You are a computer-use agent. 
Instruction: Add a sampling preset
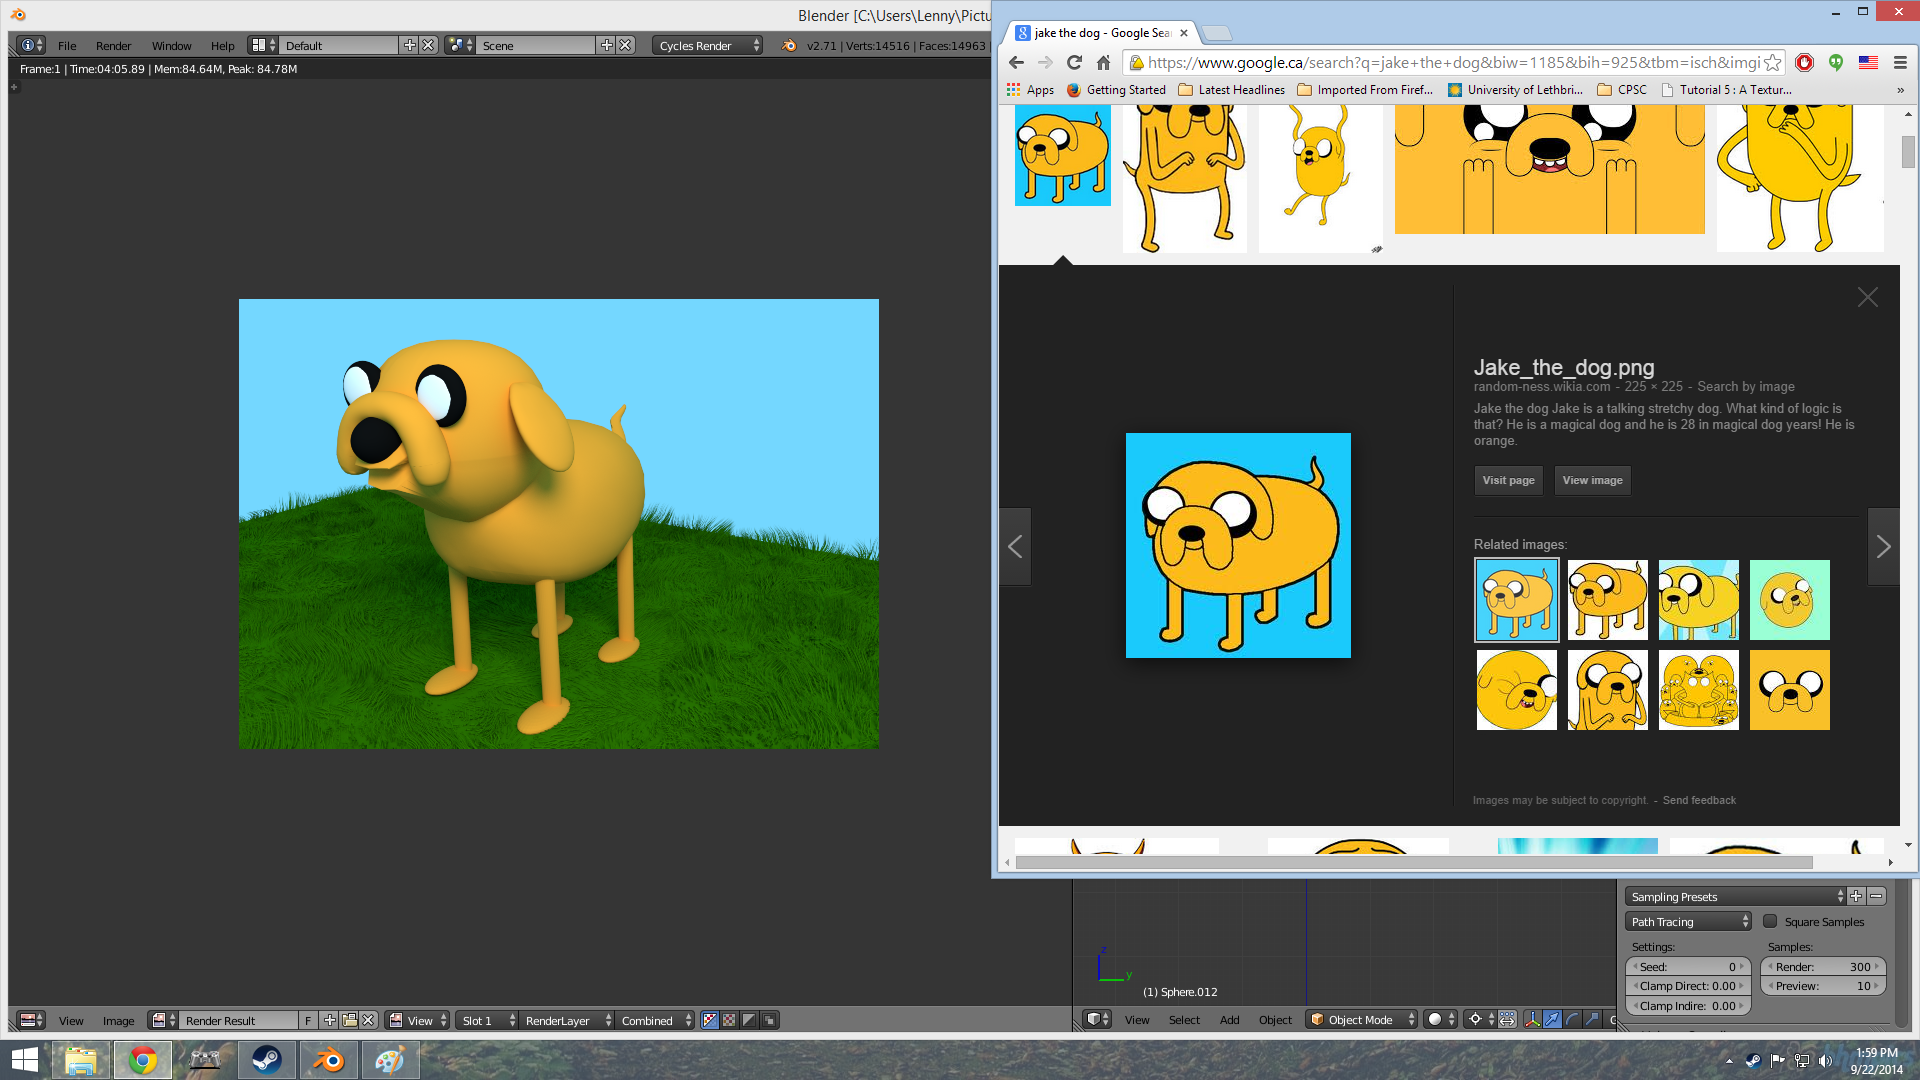coord(1856,896)
